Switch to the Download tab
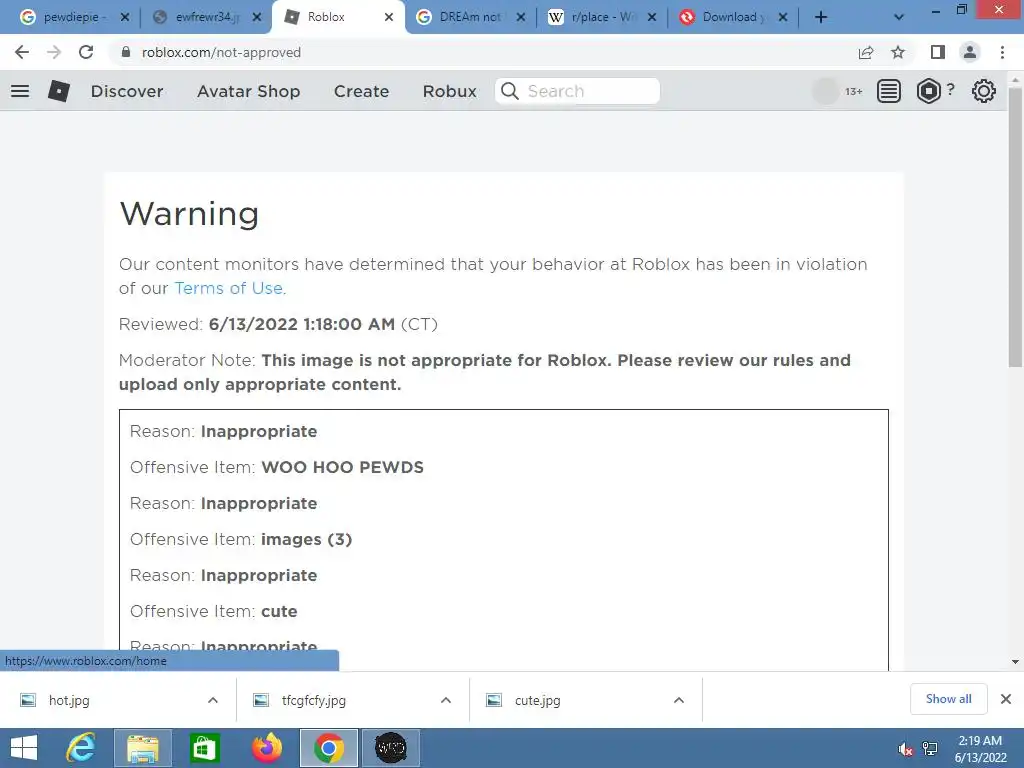This screenshot has width=1024, height=768. click(x=731, y=17)
